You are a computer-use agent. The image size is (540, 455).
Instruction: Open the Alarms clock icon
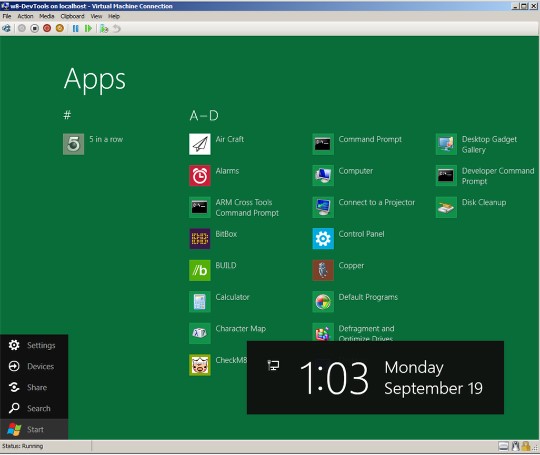200,176
